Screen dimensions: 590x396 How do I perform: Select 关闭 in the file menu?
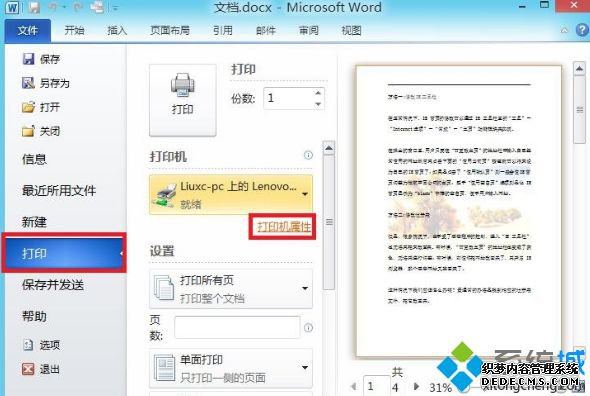click(41, 131)
